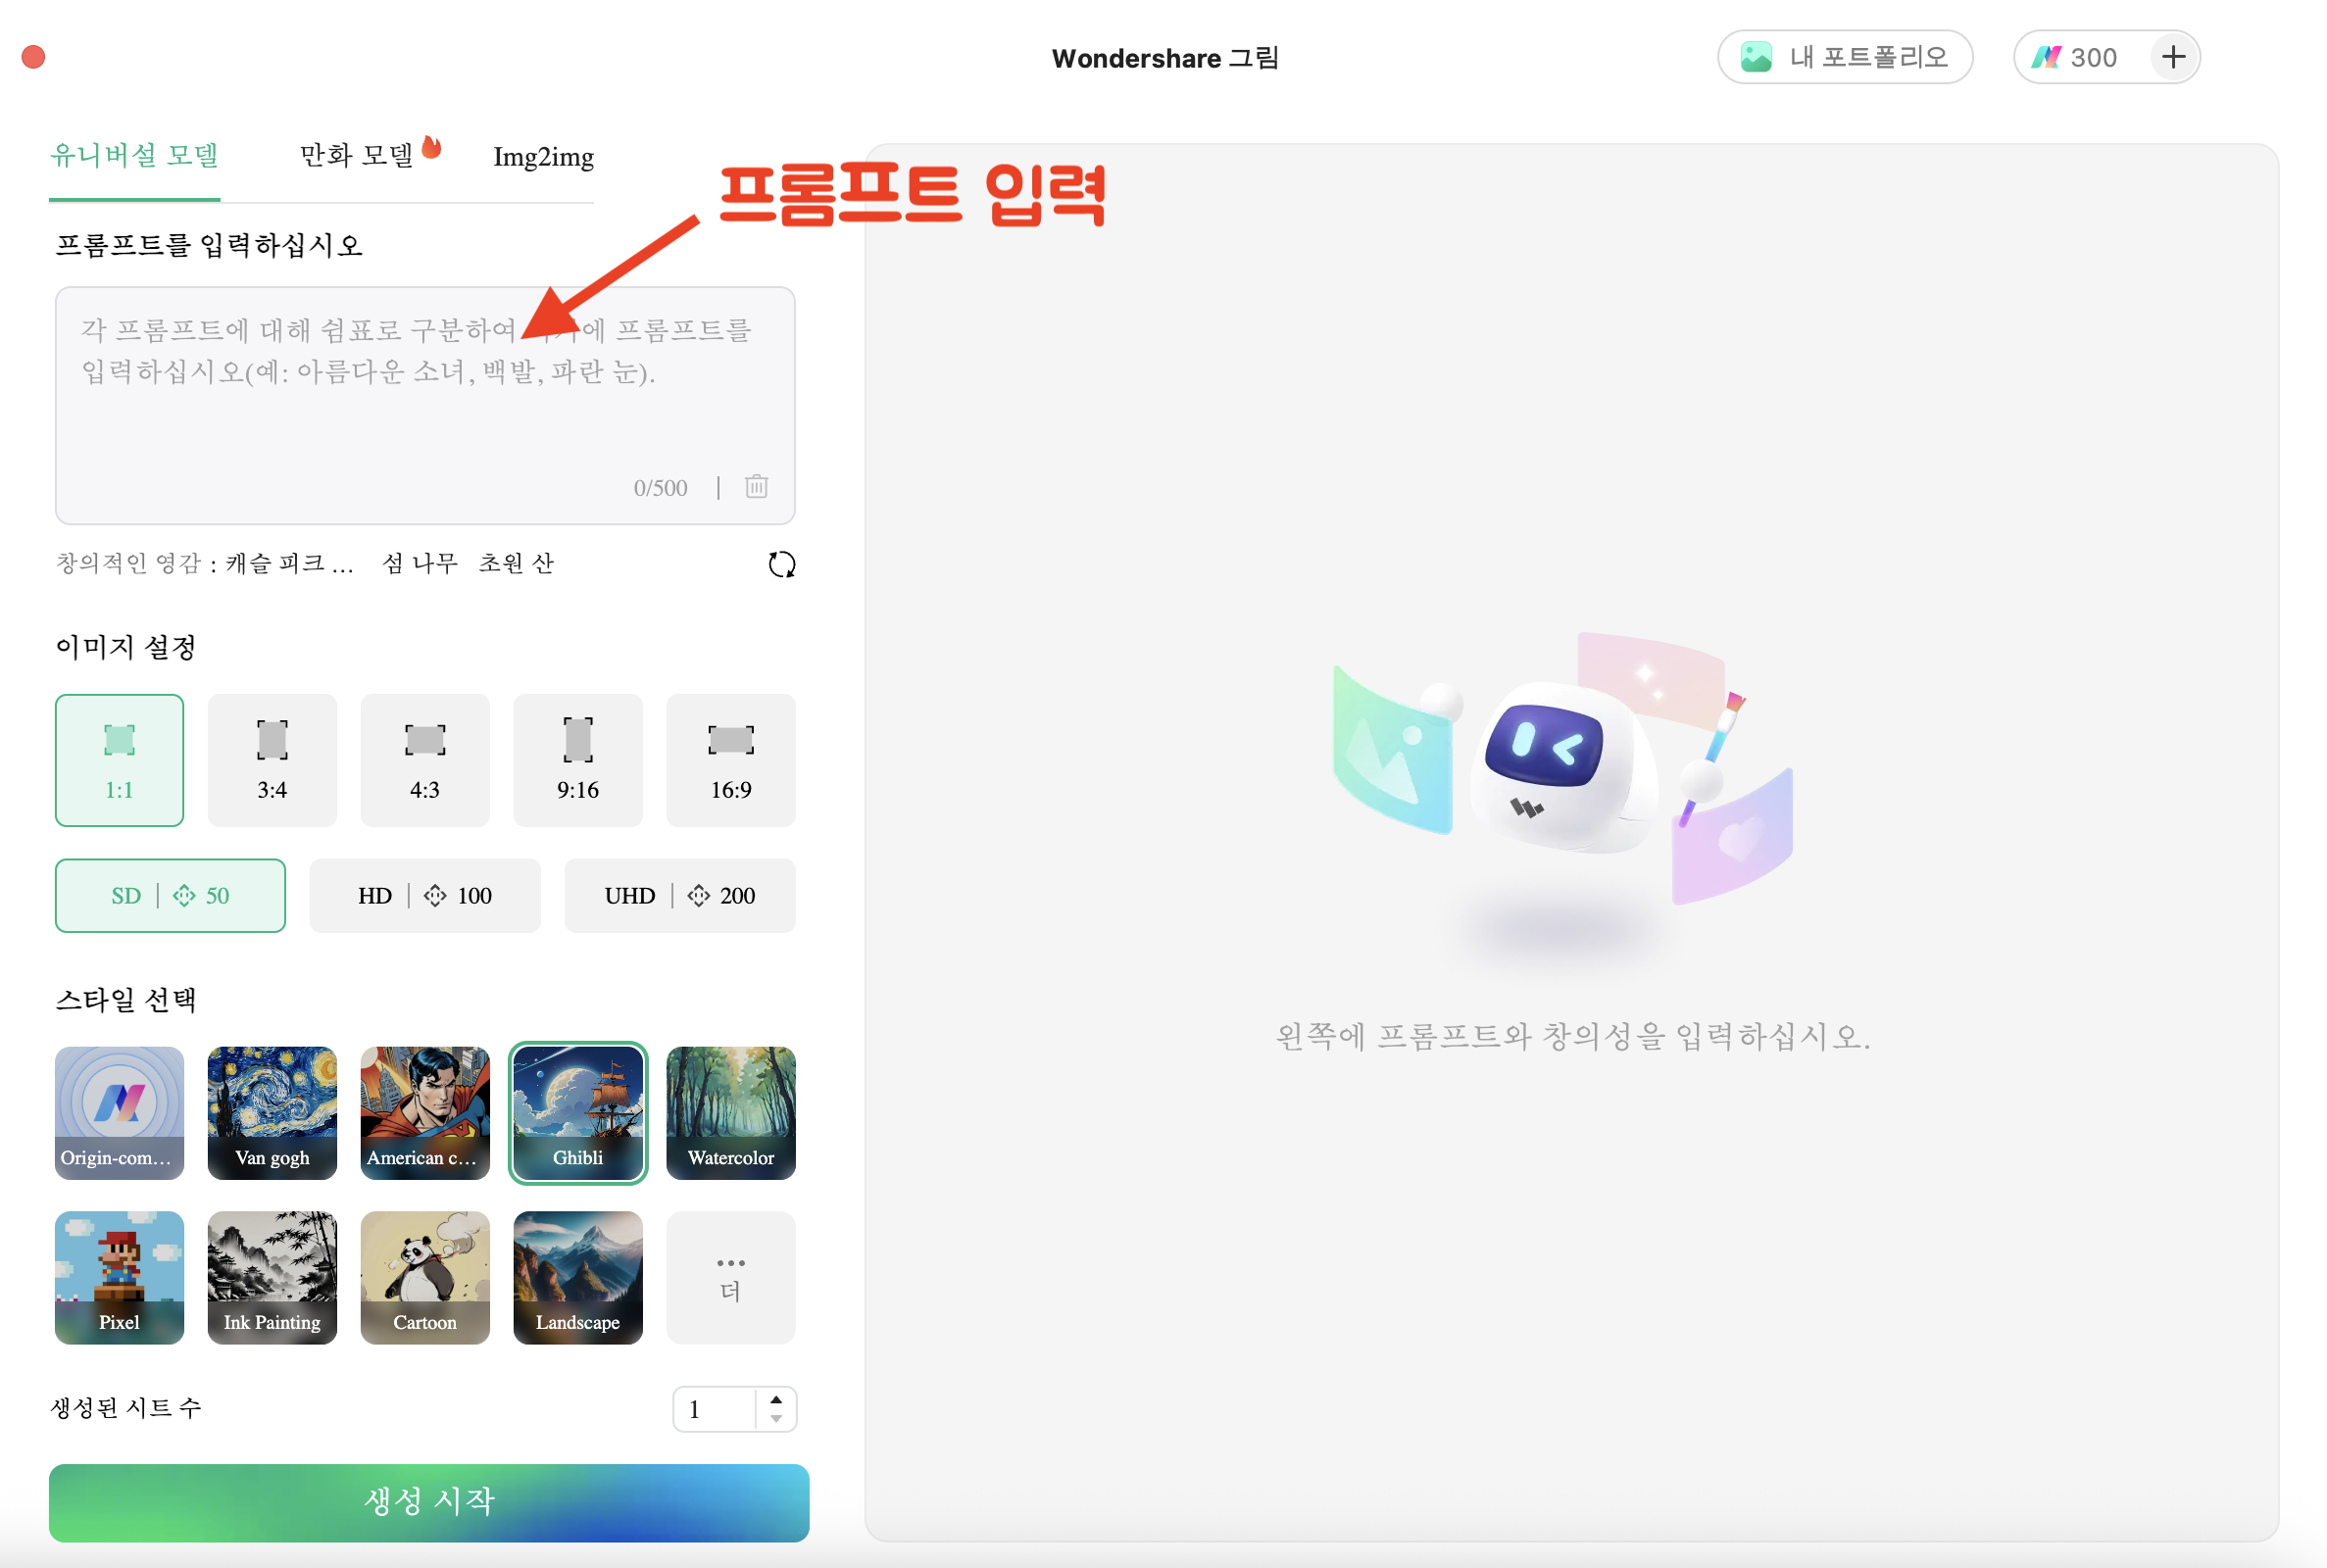Pick the Landscape style
Screen dimensions: 2327x1568
[578, 1278]
